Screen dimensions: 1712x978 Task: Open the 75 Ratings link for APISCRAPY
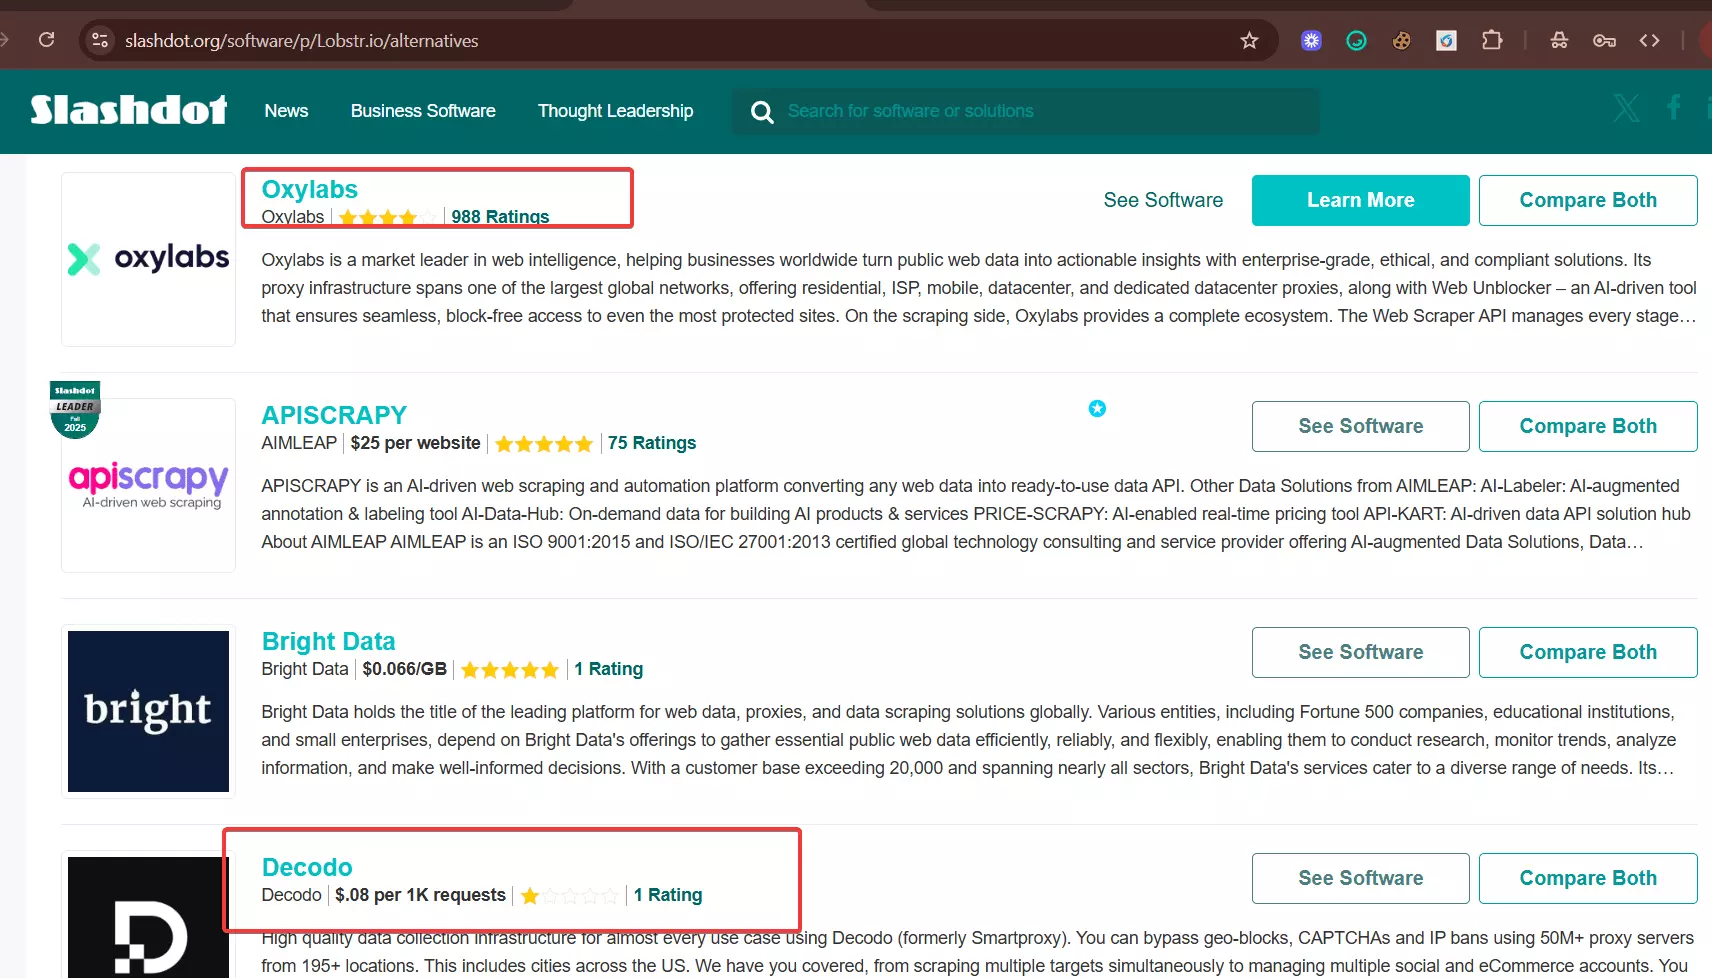coord(651,443)
